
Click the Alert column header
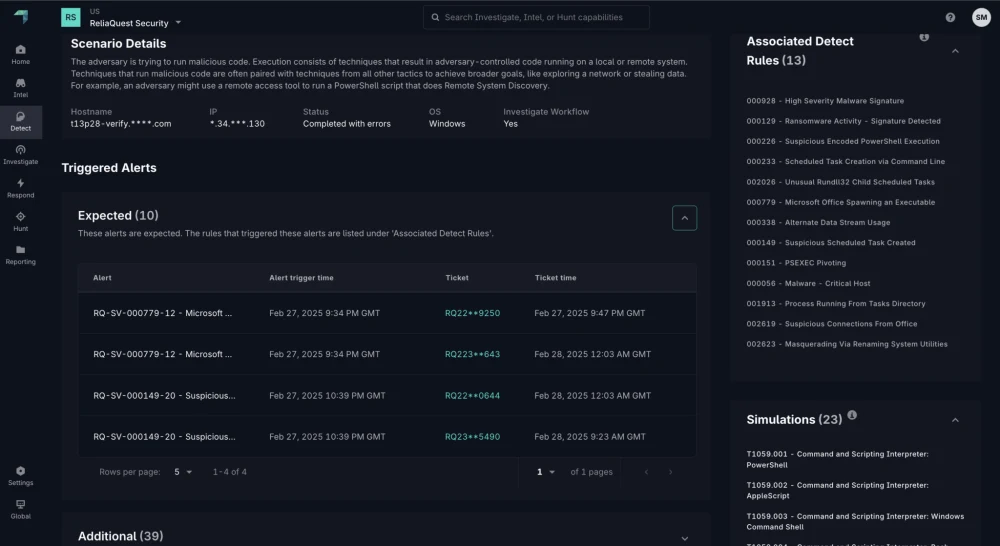(x=102, y=278)
